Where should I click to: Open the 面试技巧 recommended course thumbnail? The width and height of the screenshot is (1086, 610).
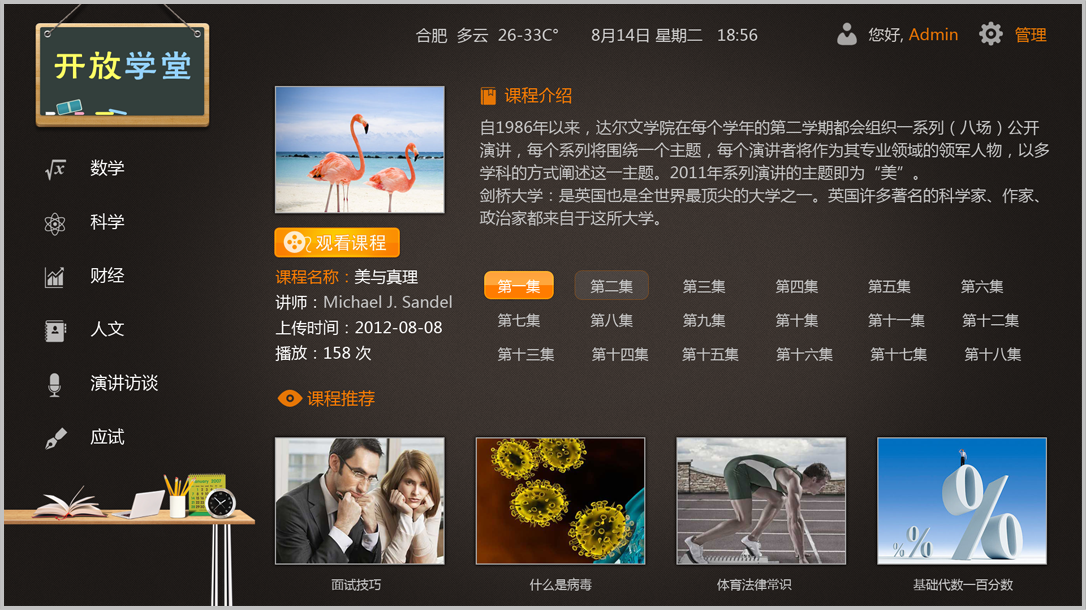359,501
